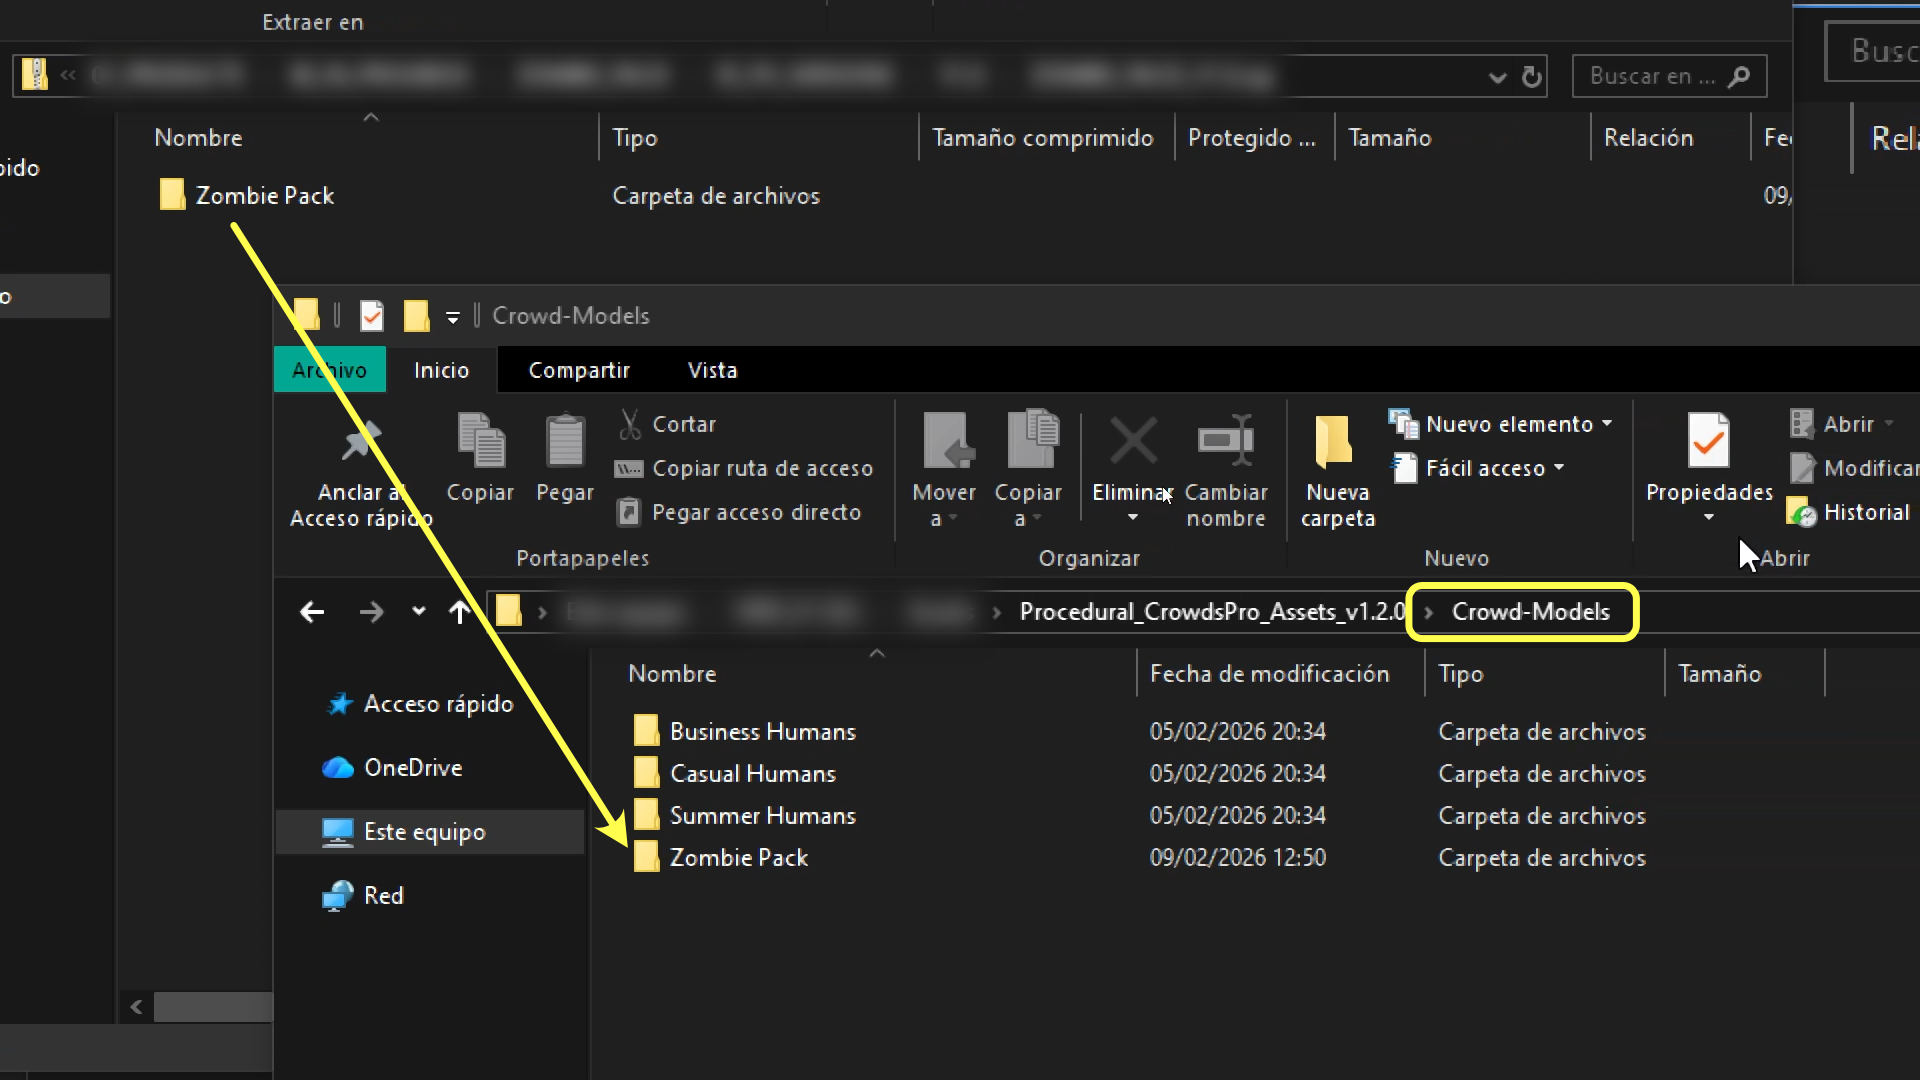Viewport: 1920px width, 1080px height.
Task: Select OneDrive in navigation pane
Action: coord(412,768)
